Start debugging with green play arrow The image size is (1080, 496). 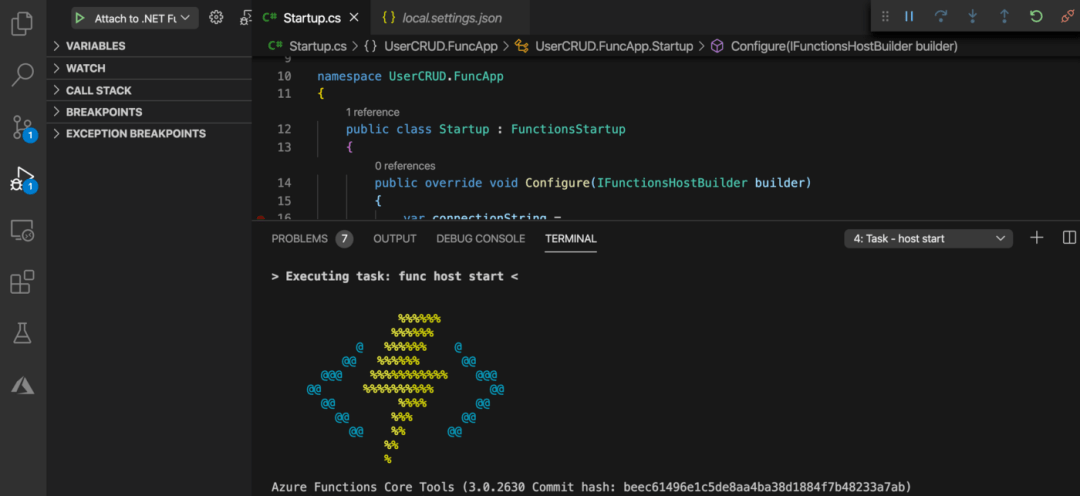(81, 18)
